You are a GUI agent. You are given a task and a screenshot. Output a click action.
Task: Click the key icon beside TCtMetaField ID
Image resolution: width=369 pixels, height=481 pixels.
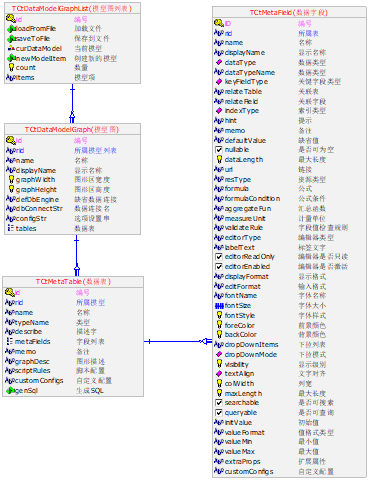[x=219, y=23]
